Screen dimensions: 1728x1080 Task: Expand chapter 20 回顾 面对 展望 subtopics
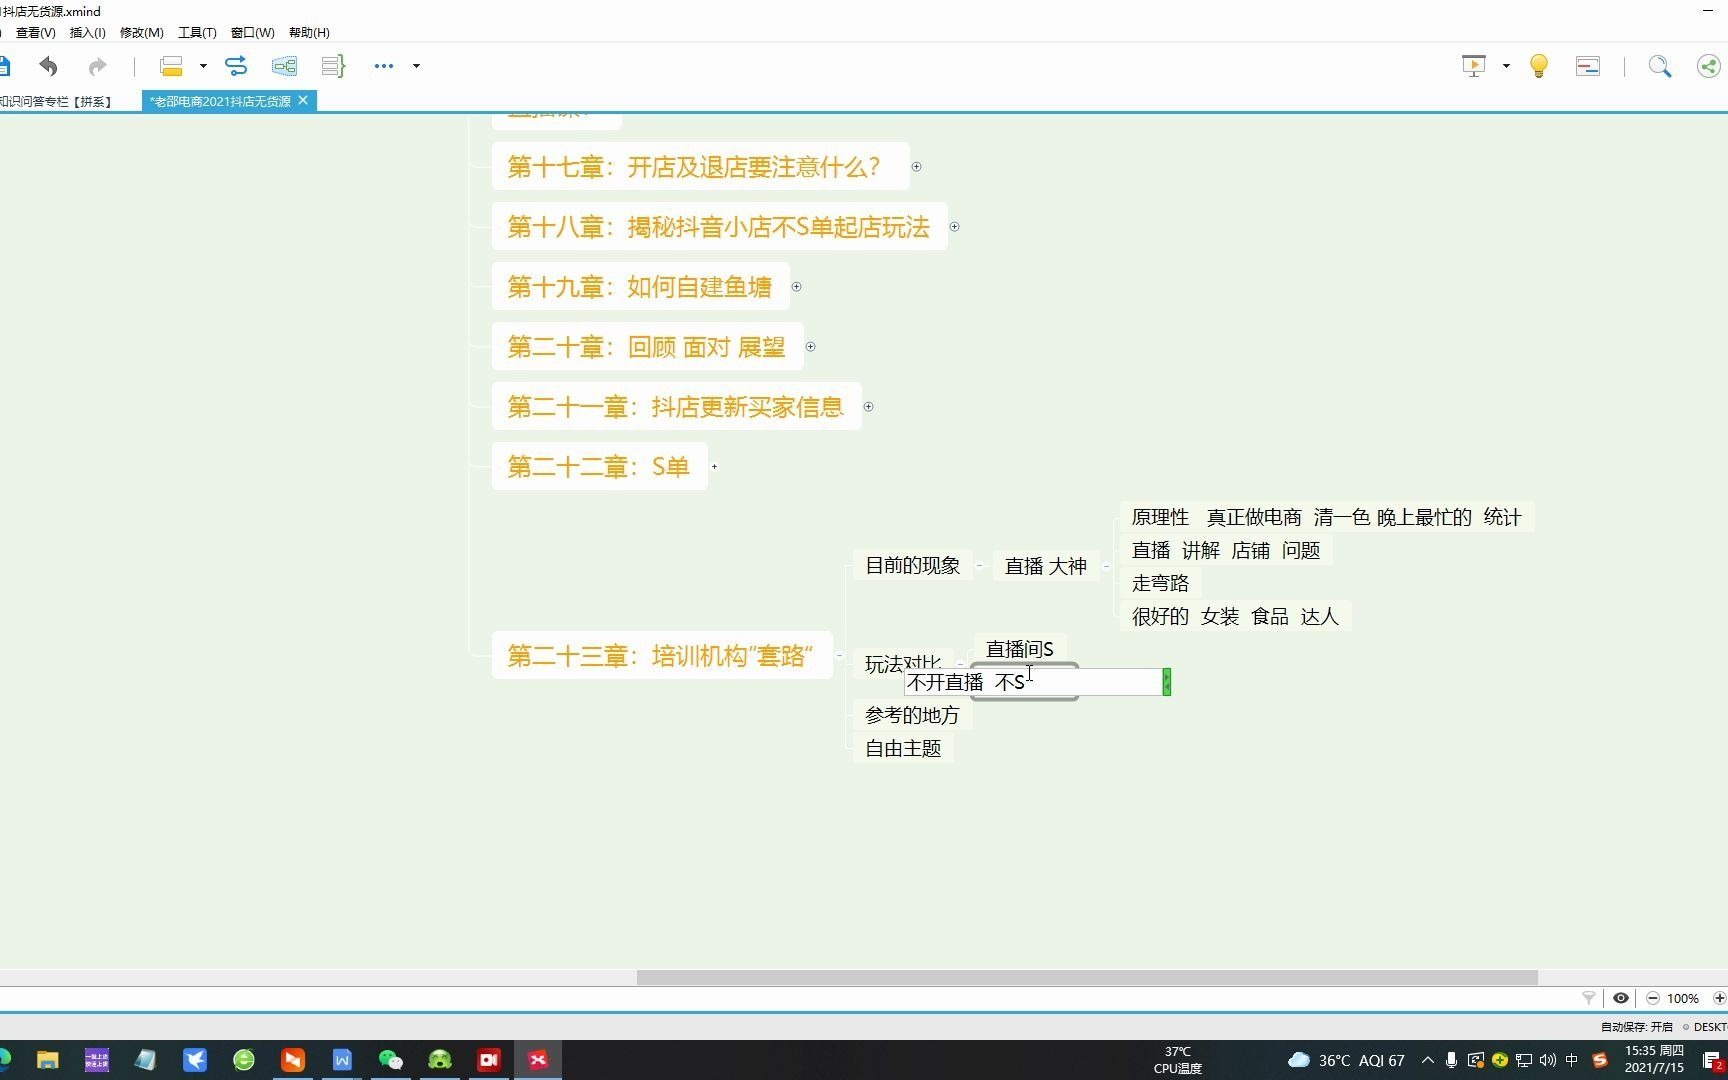tap(810, 347)
